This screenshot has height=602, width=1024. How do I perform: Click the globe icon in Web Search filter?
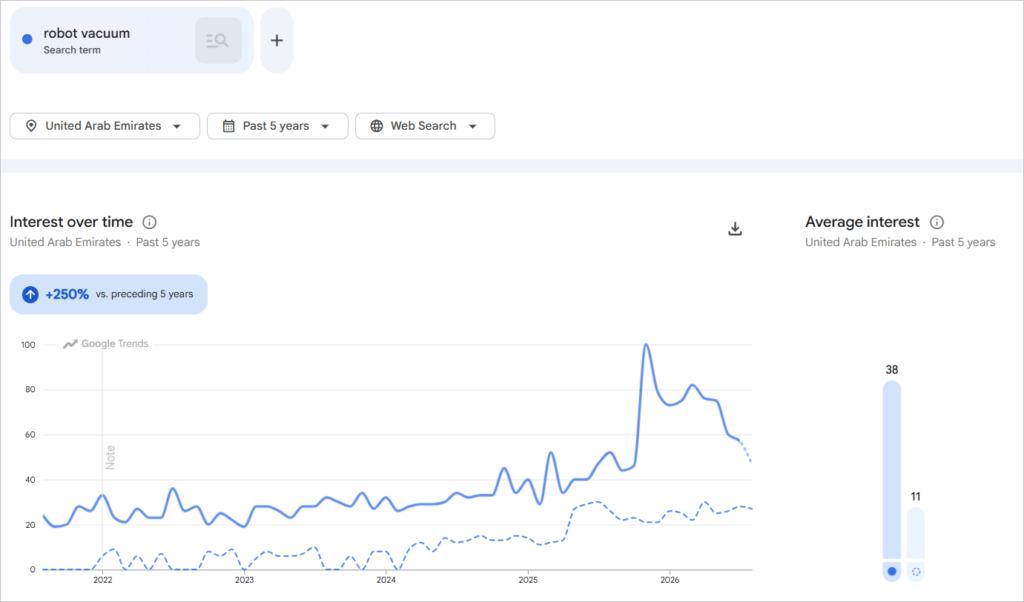[377, 126]
